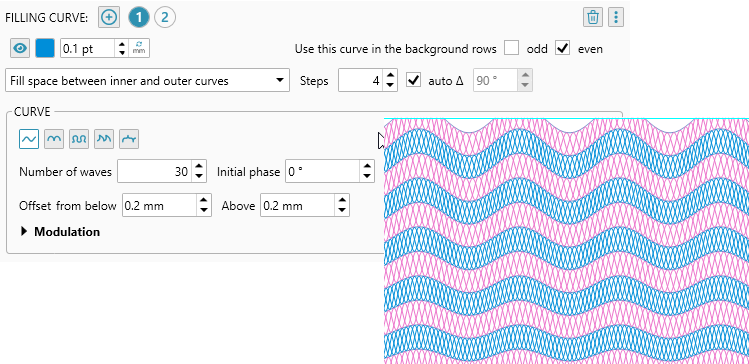Viewport: 749px width, 364px height.
Task: Click the line width 0.1 pt field
Action: coord(87,48)
